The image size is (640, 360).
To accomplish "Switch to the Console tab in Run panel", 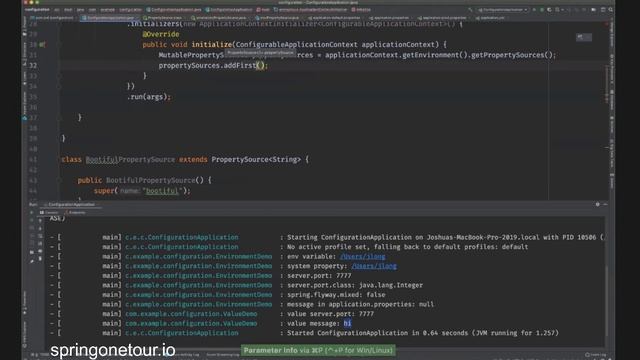I will click(49, 212).
